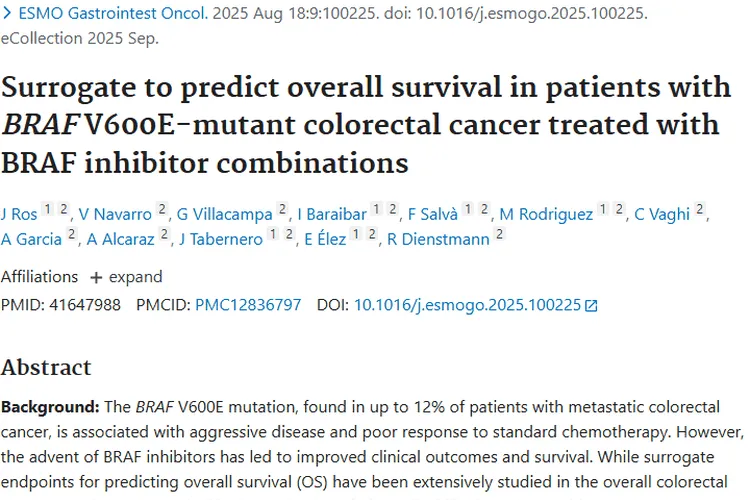The width and height of the screenshot is (750, 500).
Task: Click author C Vaghi link
Action: coord(662,214)
